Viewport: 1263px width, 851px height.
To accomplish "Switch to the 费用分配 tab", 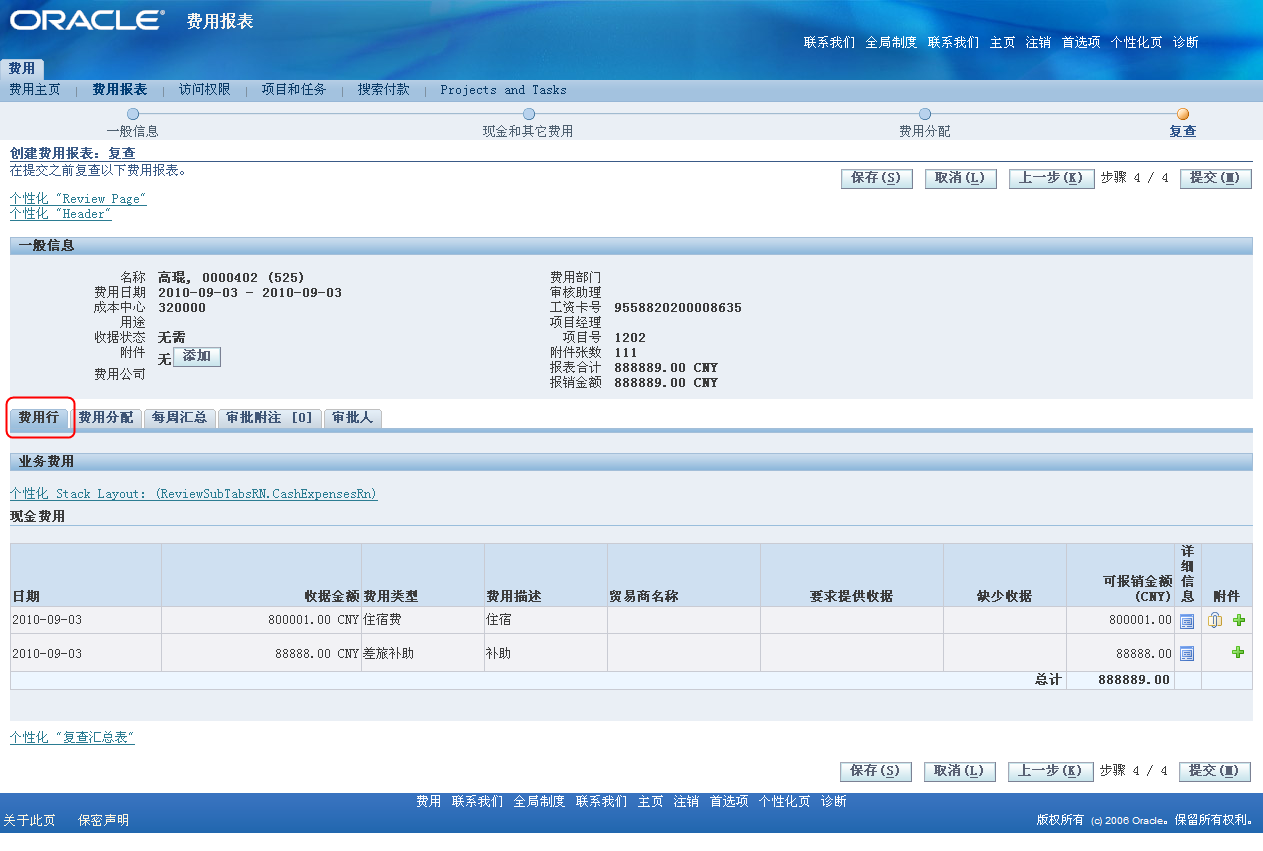I will [107, 418].
